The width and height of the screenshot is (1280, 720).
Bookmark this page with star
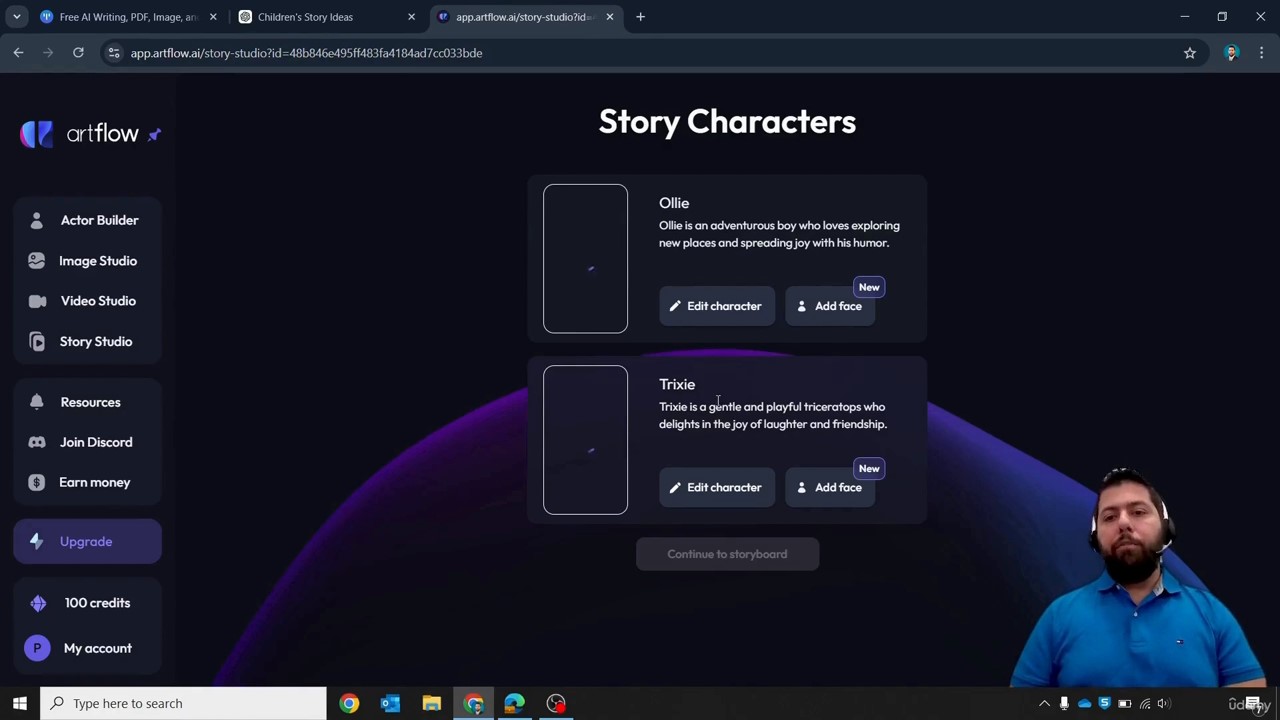click(1190, 53)
